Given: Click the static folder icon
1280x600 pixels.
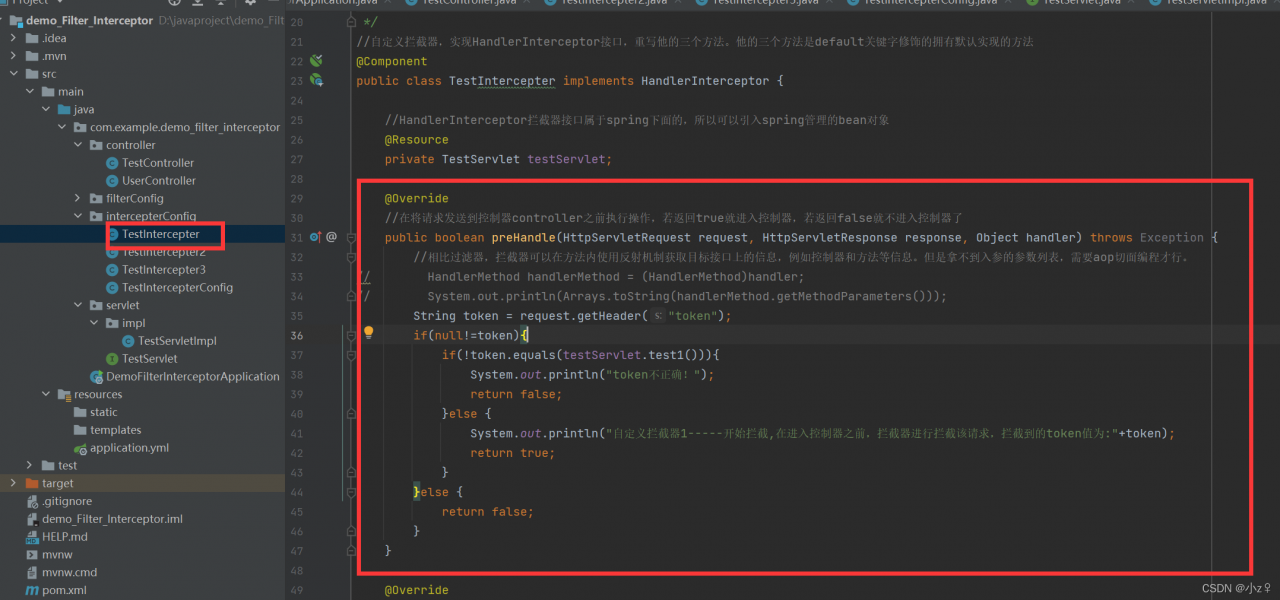Looking at the screenshot, I should pyautogui.click(x=80, y=412).
